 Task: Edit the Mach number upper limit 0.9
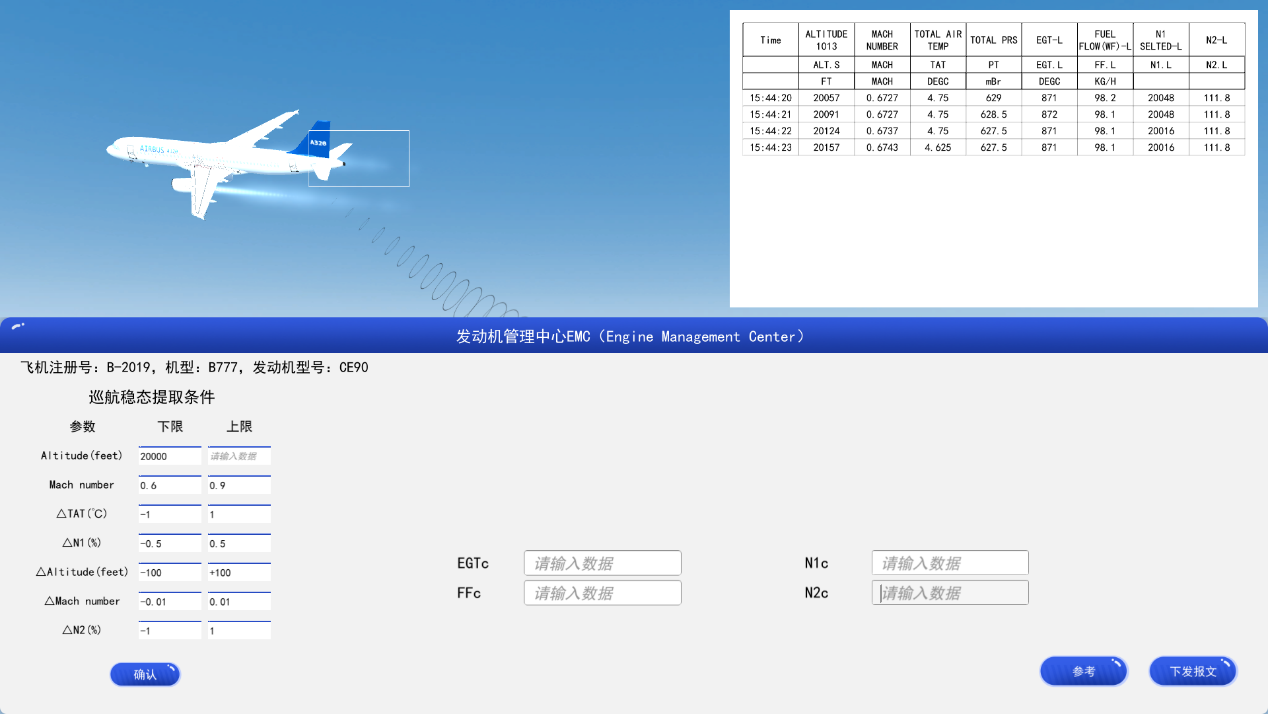(x=238, y=485)
